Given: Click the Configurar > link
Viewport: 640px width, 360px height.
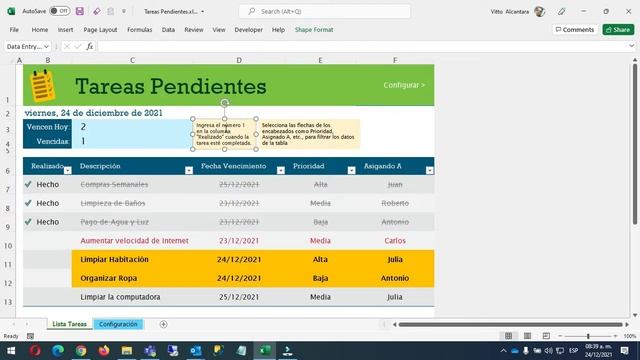Looking at the screenshot, I should click(x=404, y=85).
